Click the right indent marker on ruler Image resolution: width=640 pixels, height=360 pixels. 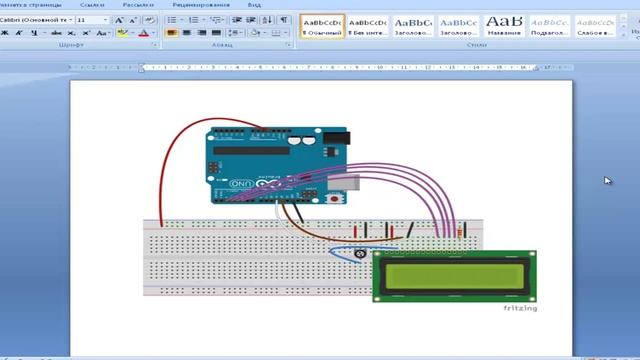click(536, 69)
